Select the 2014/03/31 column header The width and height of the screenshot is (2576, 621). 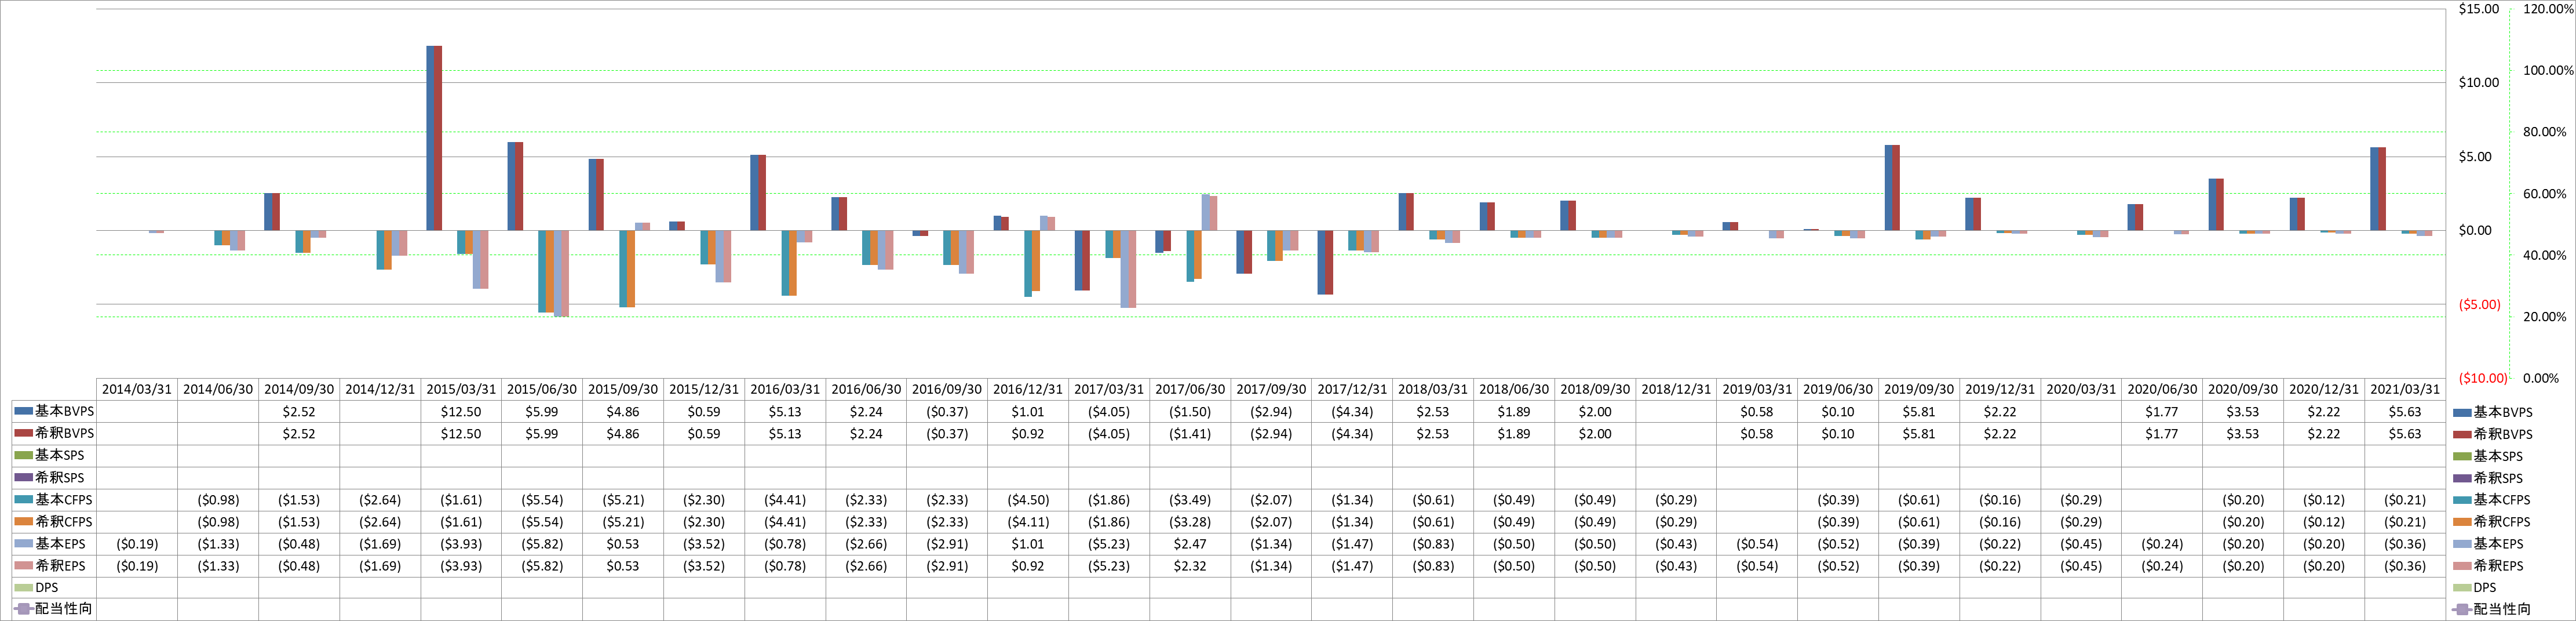pos(137,389)
